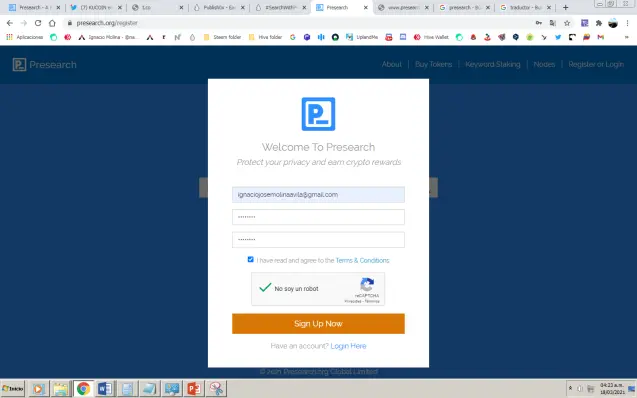Open Microsoft Word from the taskbar

coord(105,389)
